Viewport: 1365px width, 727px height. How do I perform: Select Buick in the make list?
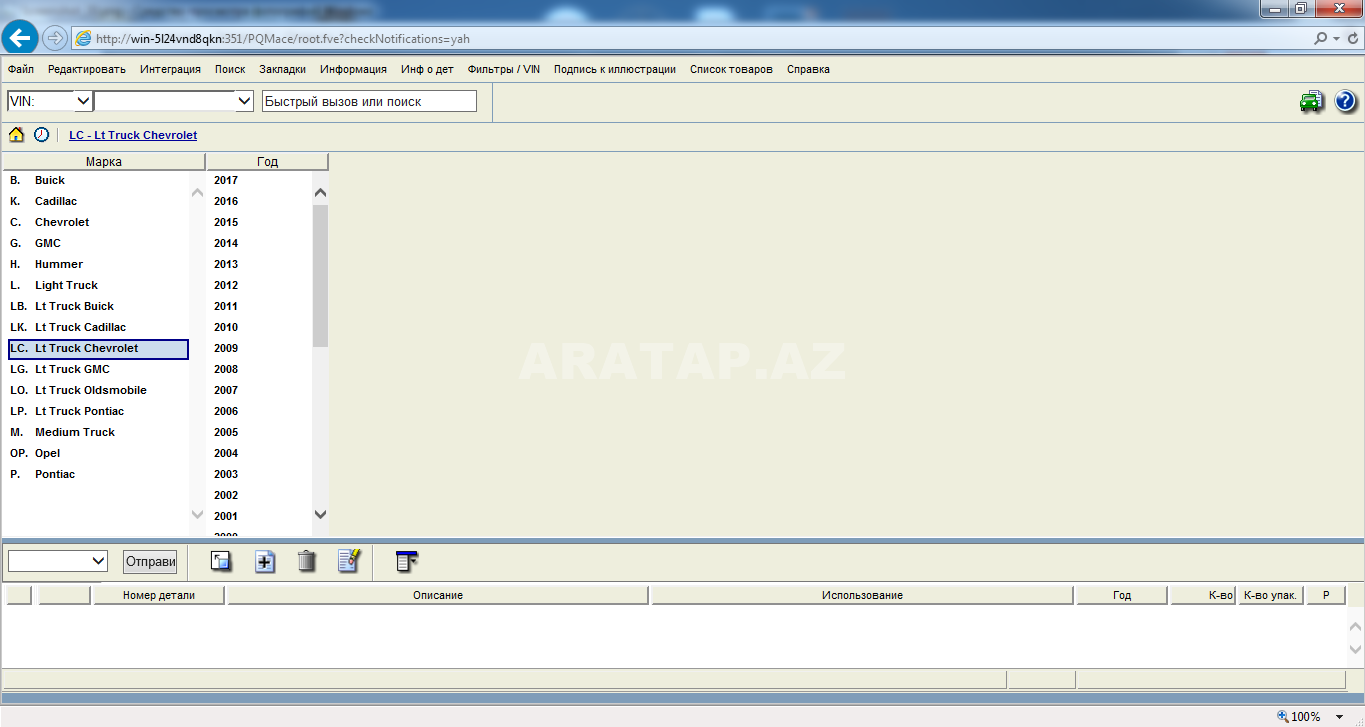[x=50, y=180]
